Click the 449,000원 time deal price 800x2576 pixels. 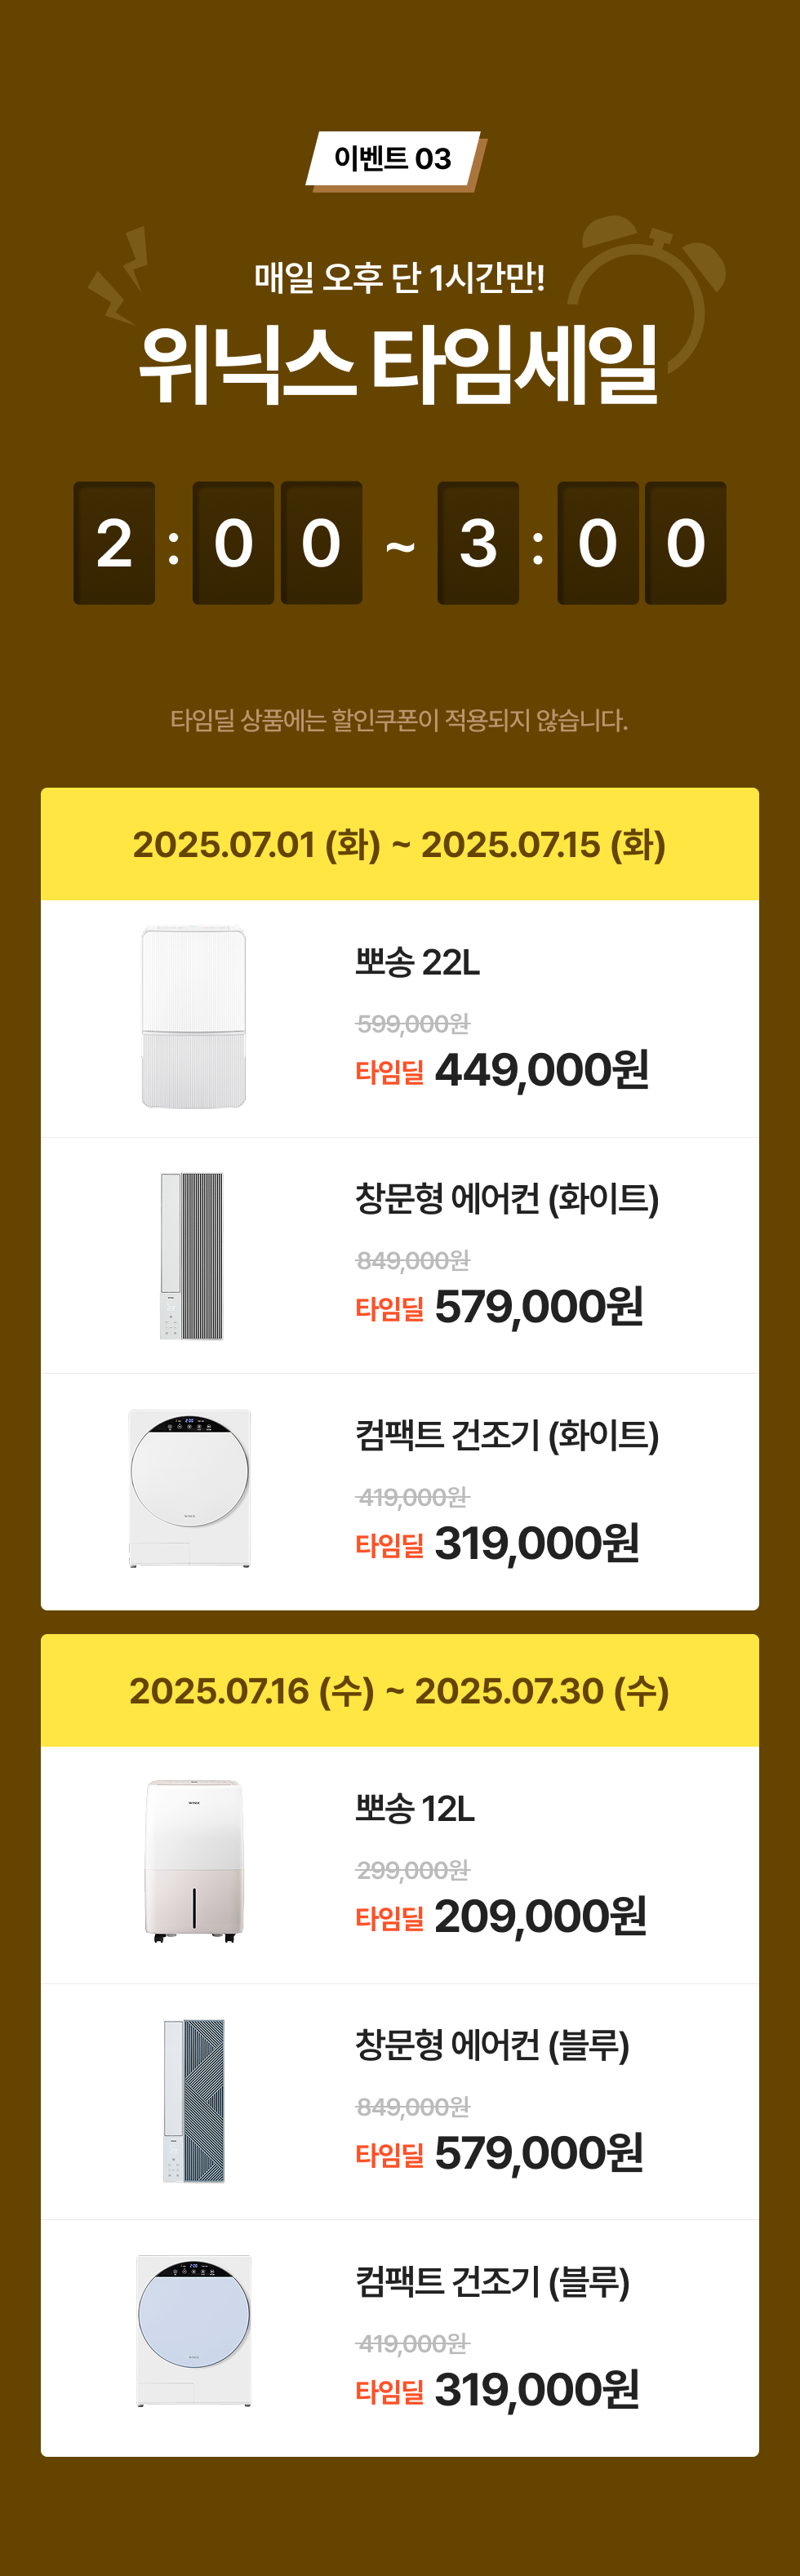click(x=542, y=1070)
